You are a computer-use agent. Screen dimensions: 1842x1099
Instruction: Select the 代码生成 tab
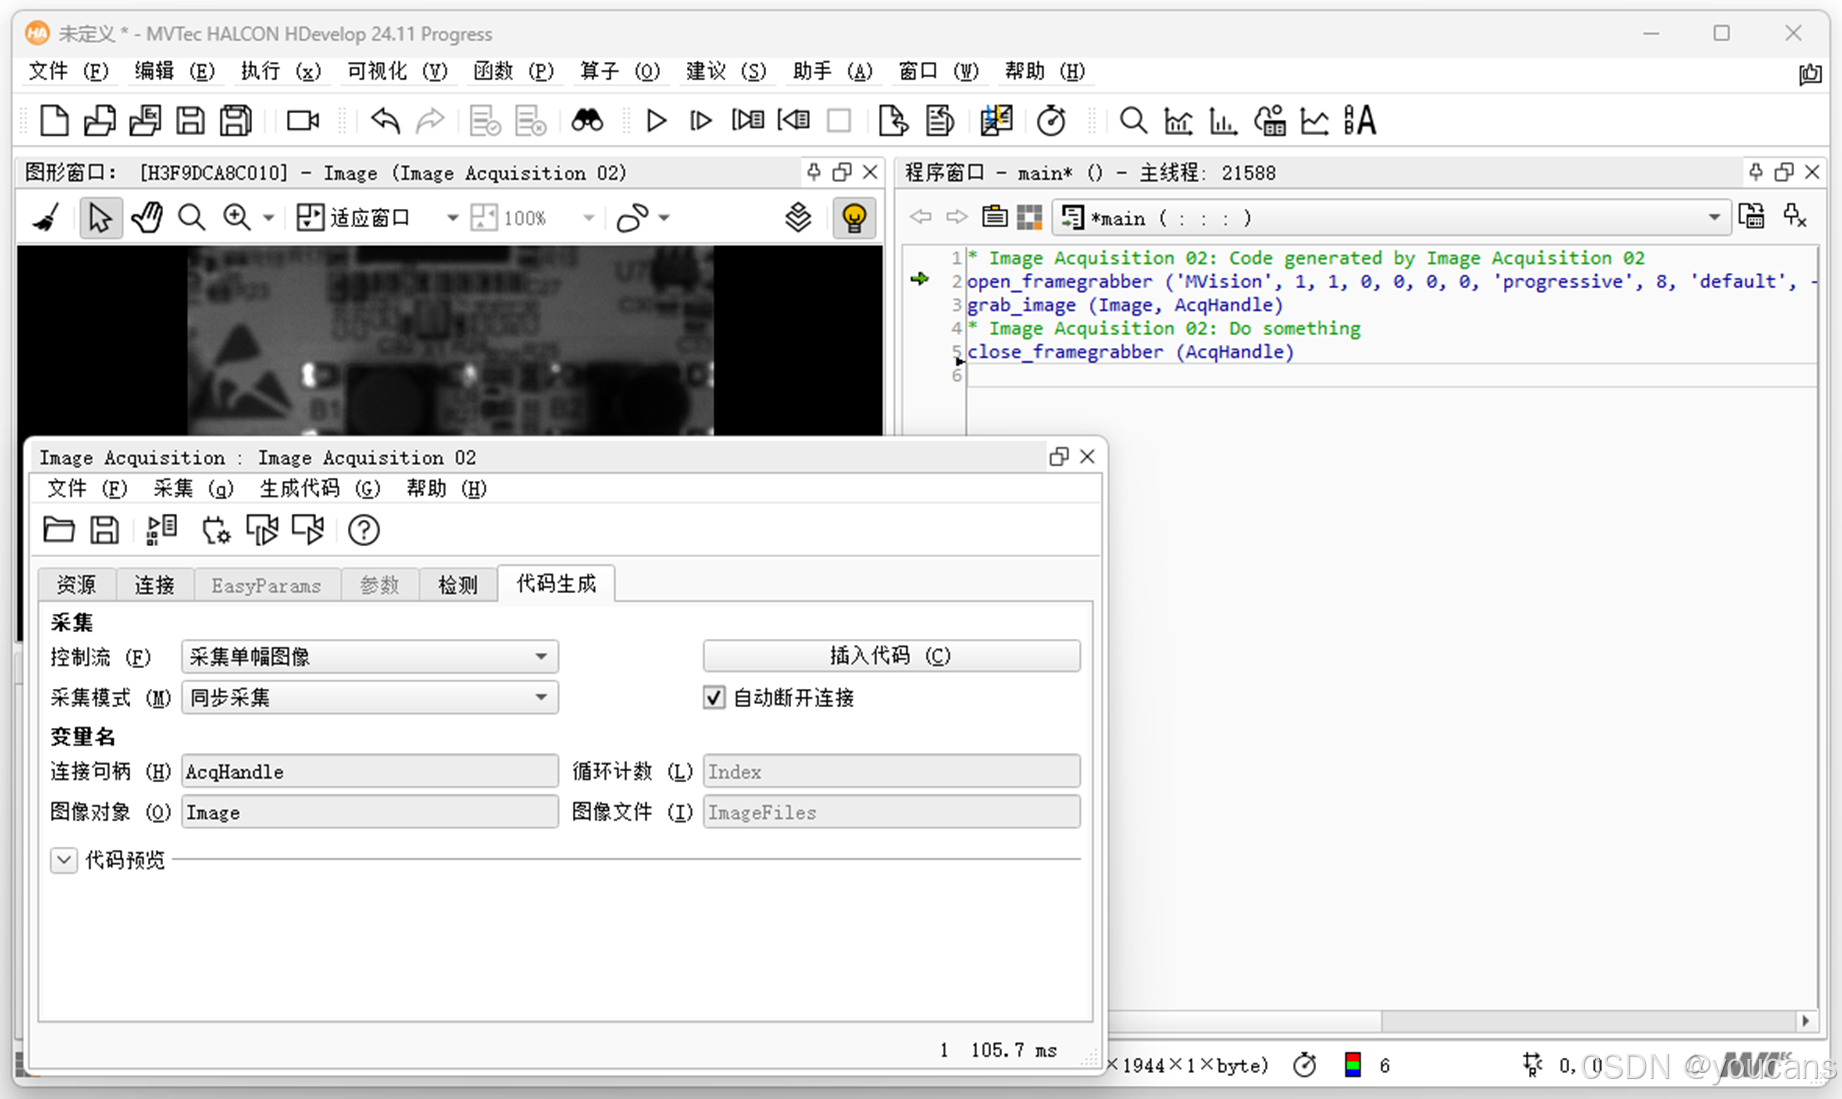click(x=556, y=584)
